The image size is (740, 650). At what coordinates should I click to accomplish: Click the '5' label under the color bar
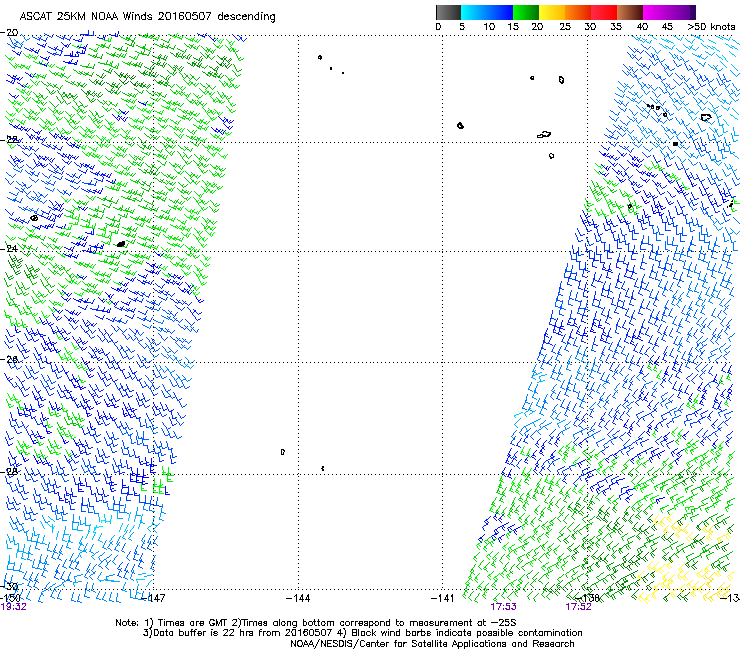462,27
